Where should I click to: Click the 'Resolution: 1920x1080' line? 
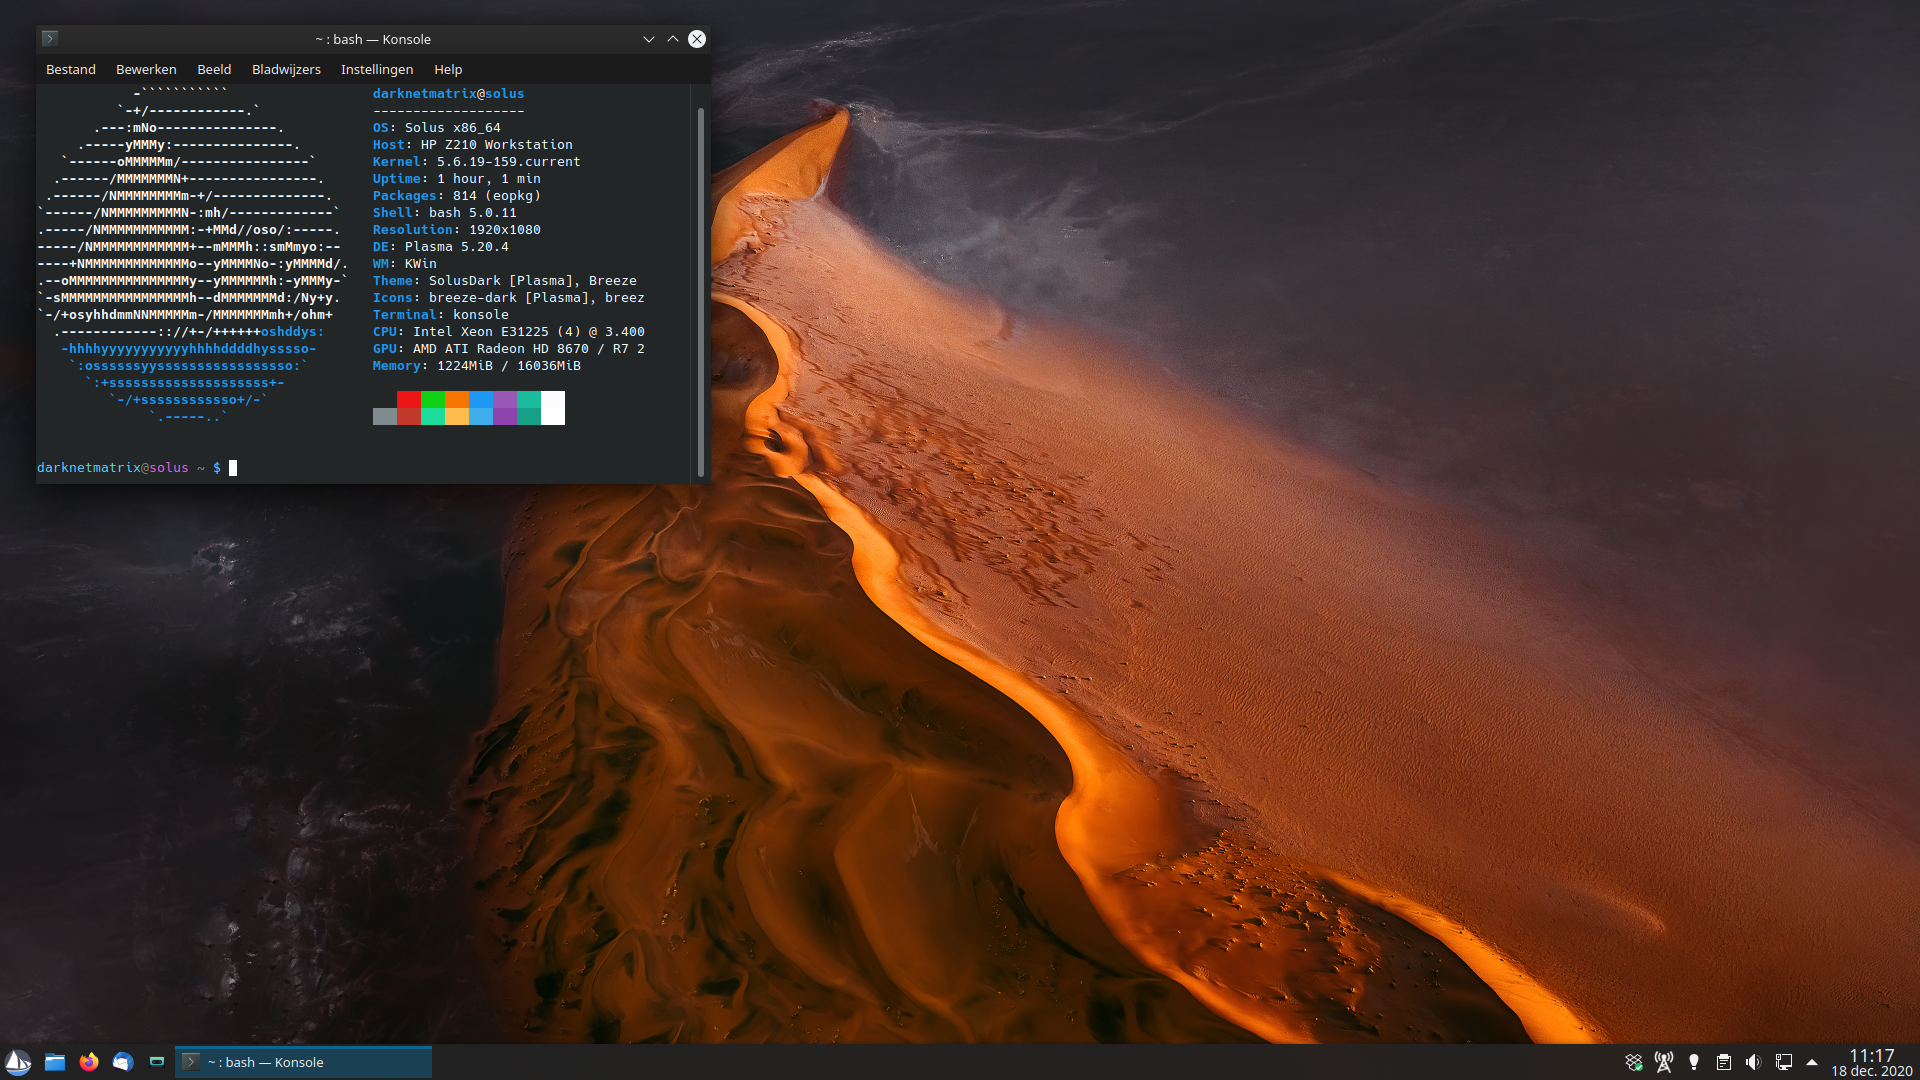pyautogui.click(x=457, y=229)
